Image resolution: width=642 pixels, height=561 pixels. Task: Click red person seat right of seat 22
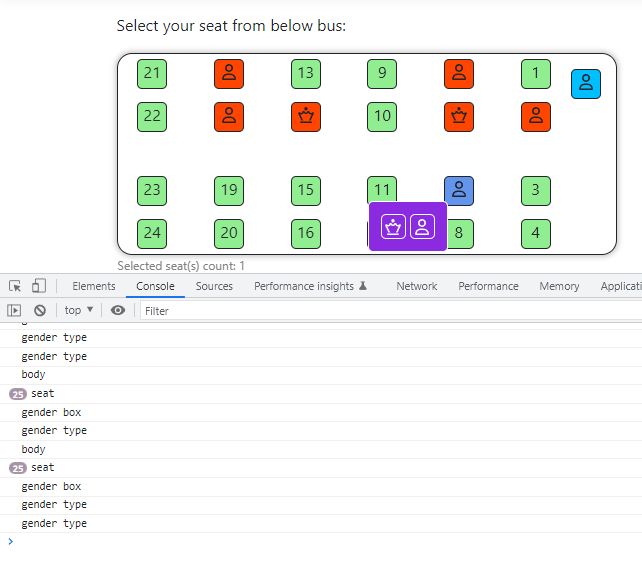[x=229, y=117]
